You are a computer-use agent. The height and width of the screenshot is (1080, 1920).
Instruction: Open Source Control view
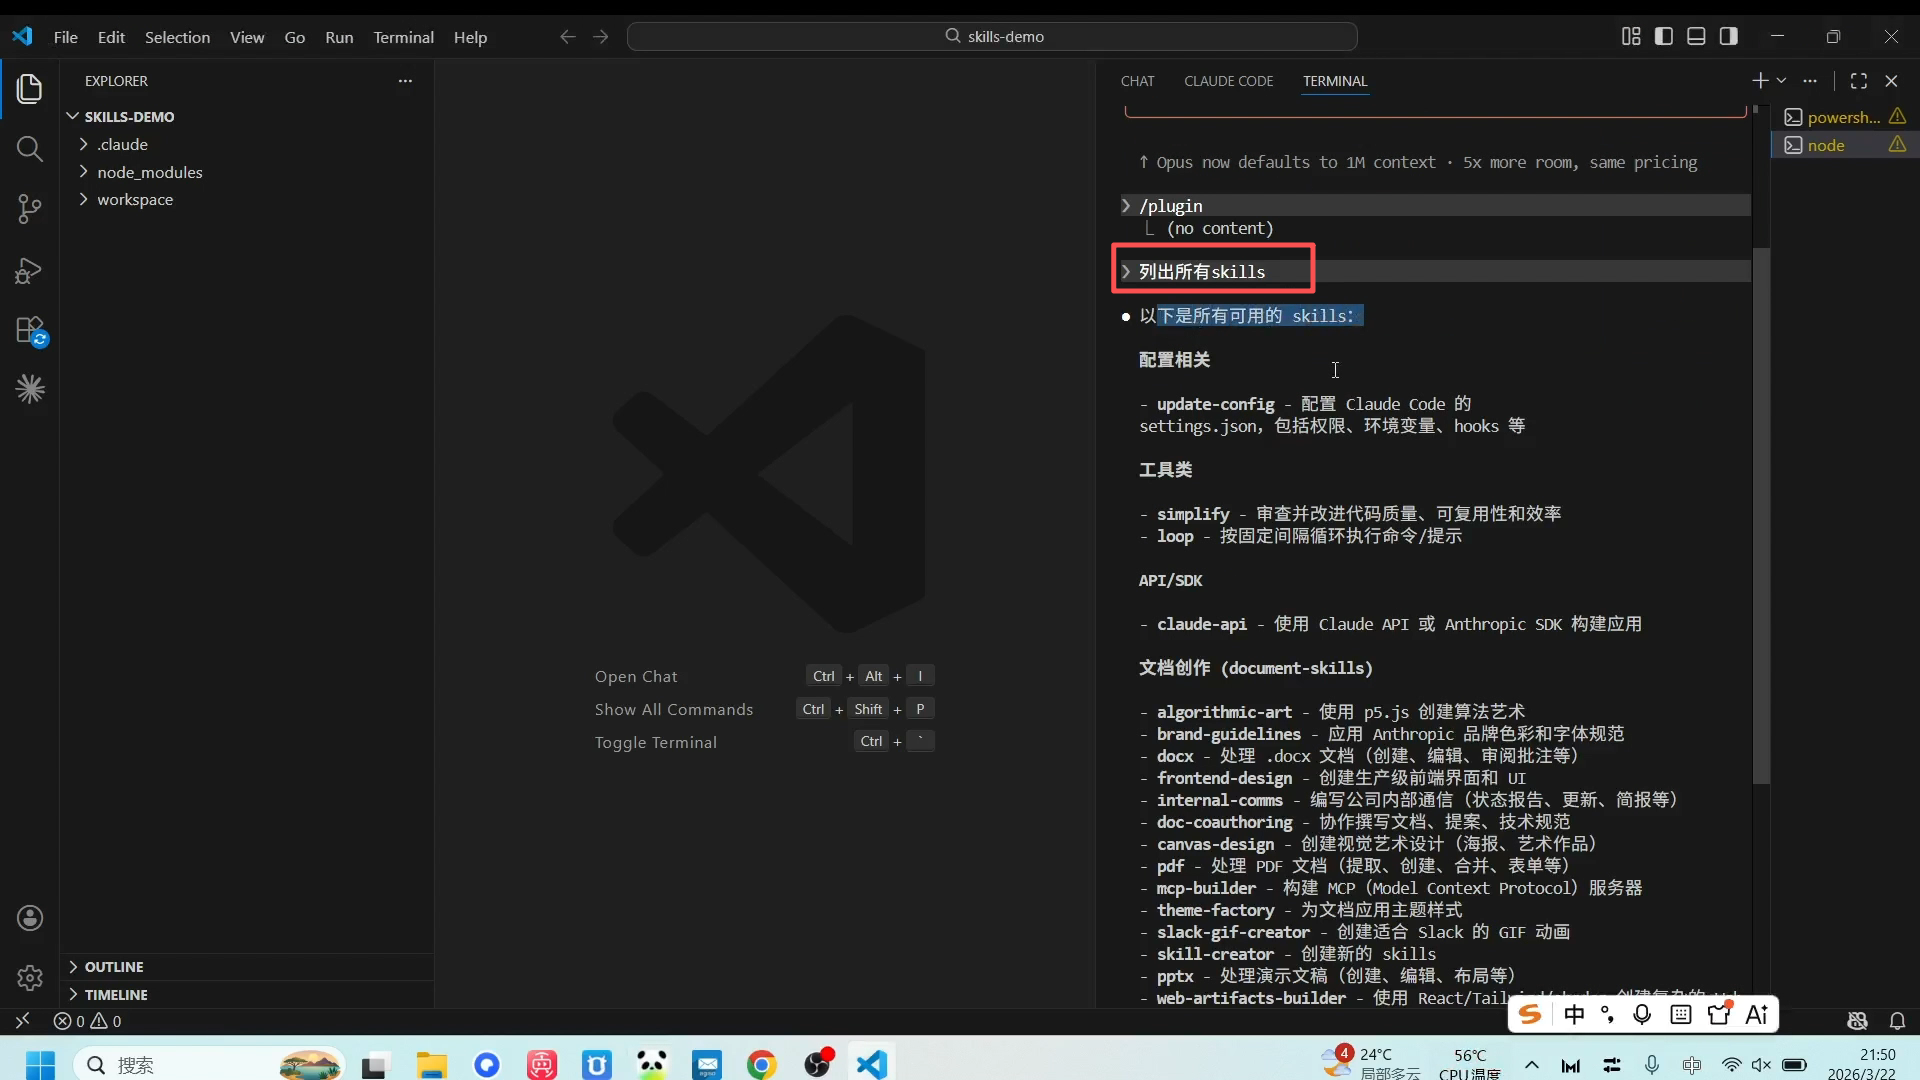click(x=30, y=209)
